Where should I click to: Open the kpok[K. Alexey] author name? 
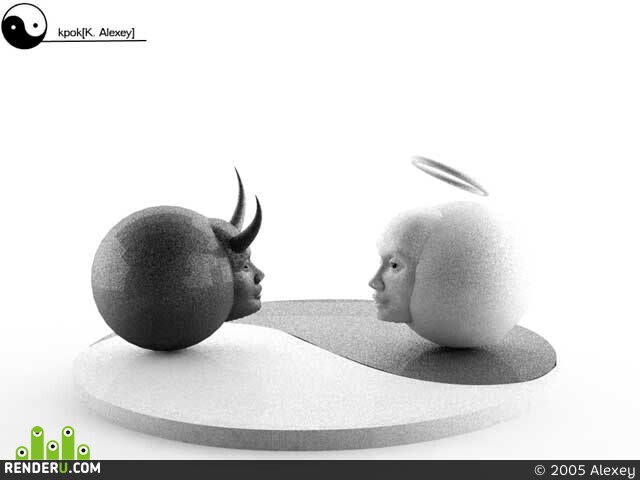[x=96, y=33]
